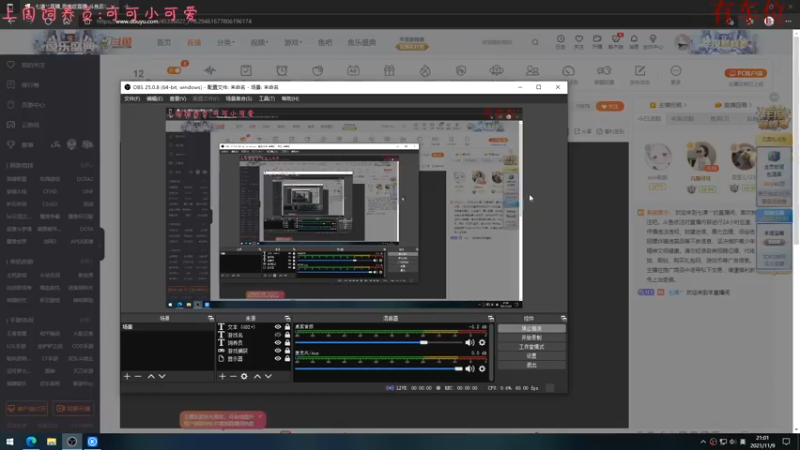
Task: Open Microsoft Edge from taskbar
Action: pos(31,442)
